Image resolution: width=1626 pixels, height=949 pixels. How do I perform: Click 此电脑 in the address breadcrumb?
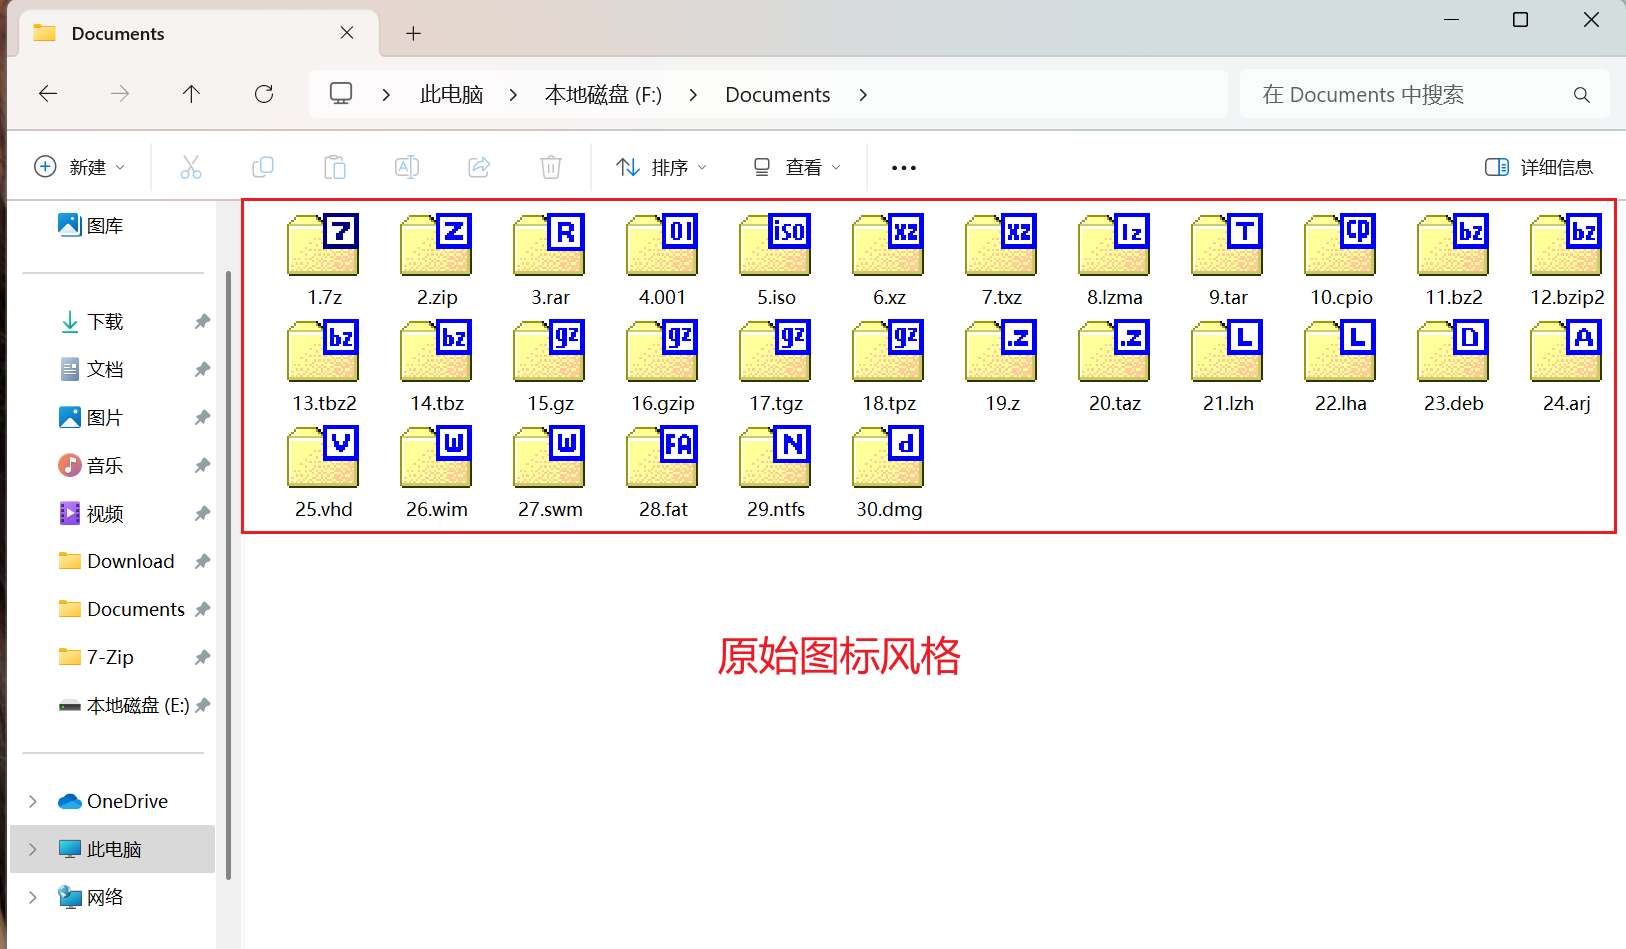(x=452, y=94)
